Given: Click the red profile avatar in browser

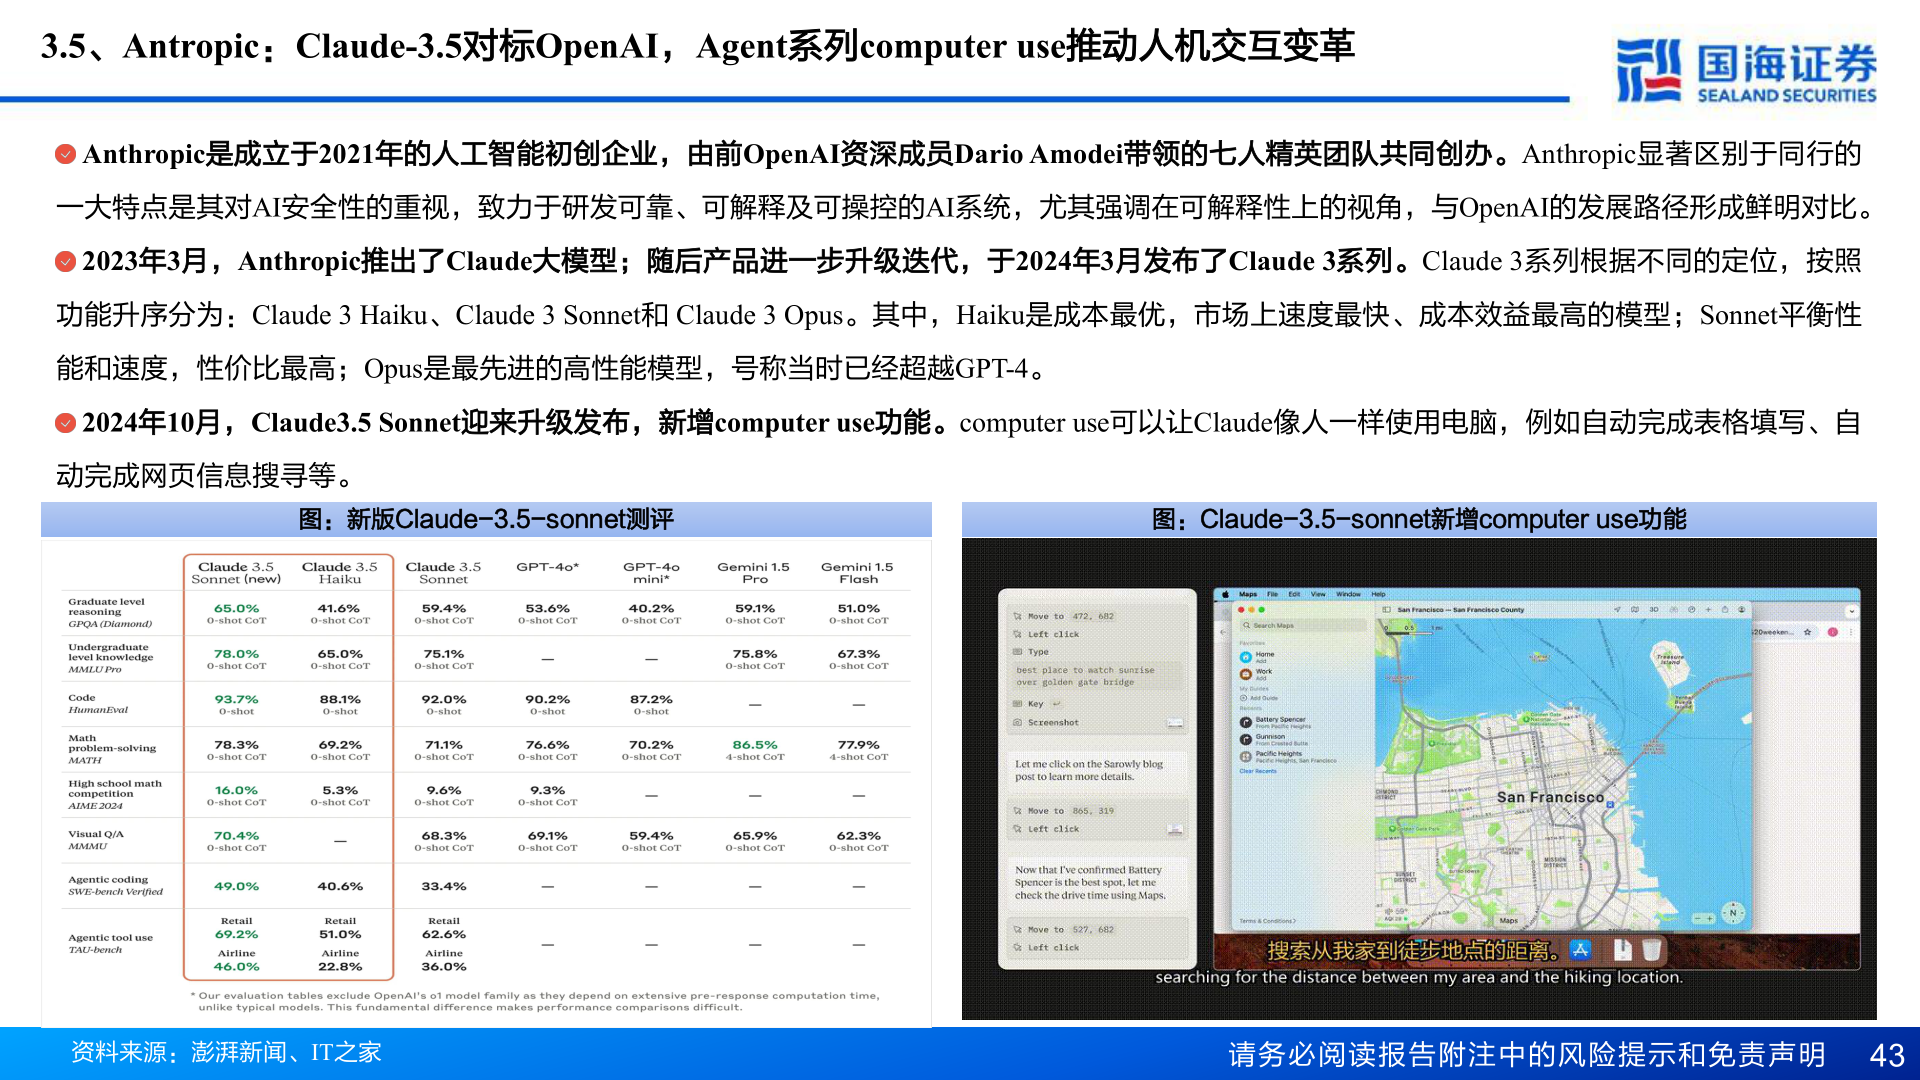Looking at the screenshot, I should coord(1833,632).
